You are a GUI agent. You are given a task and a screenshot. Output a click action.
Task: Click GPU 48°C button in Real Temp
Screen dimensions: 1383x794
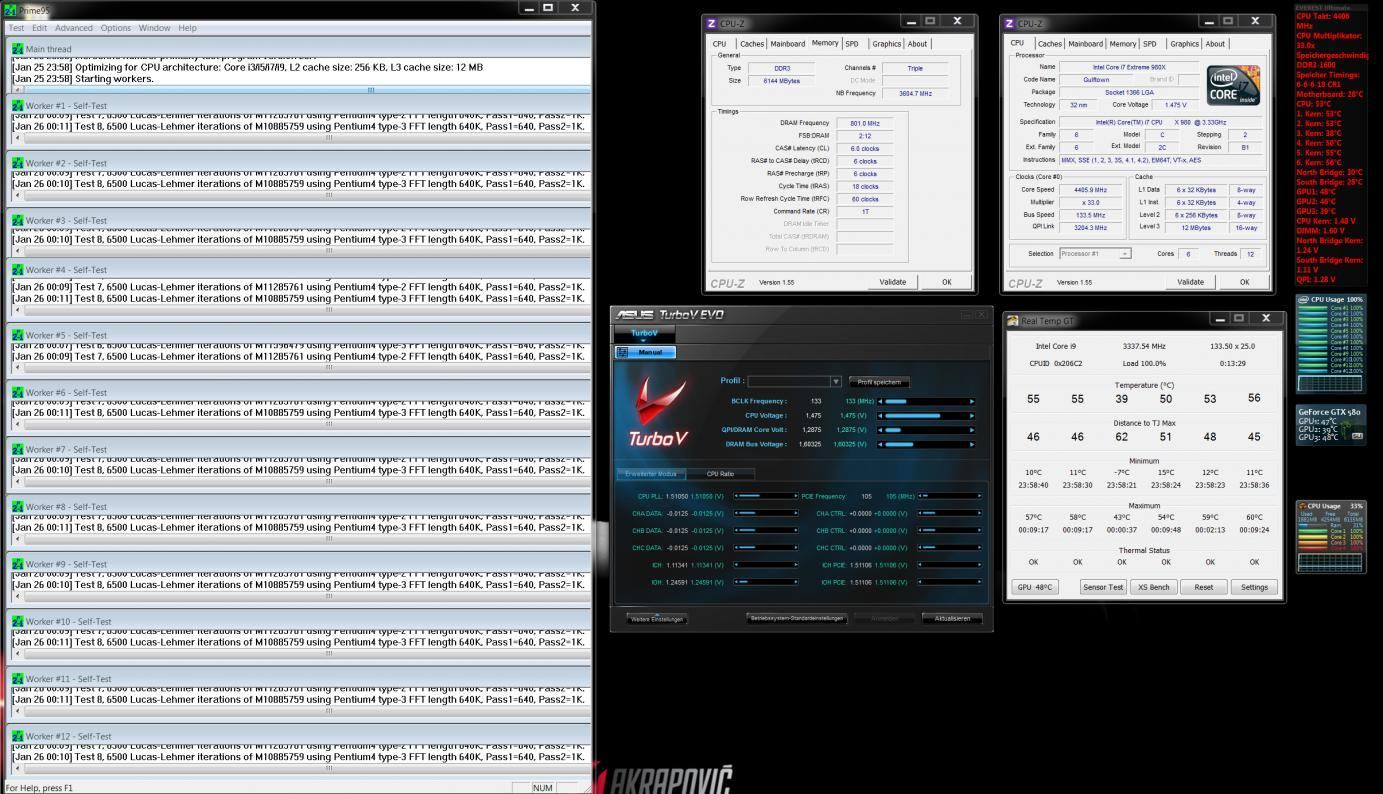point(1035,587)
